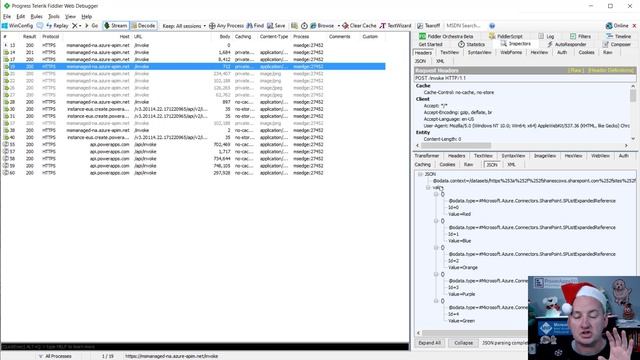640x360 pixels.
Task: Open the Remove (X) sessions dropdown
Action: (x=76, y=25)
